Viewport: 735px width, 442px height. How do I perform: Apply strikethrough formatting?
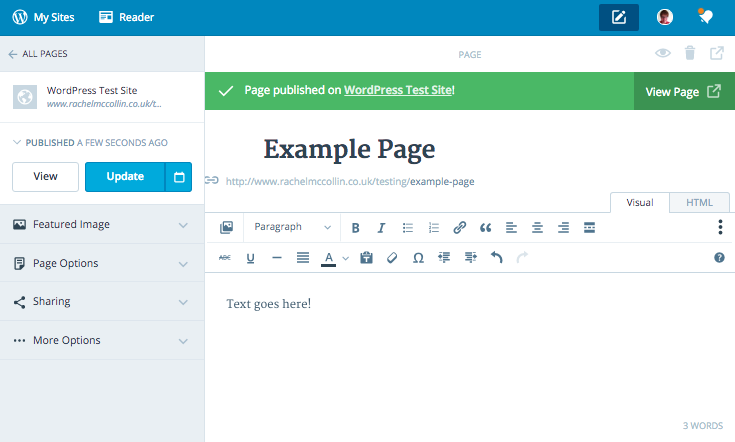click(225, 257)
